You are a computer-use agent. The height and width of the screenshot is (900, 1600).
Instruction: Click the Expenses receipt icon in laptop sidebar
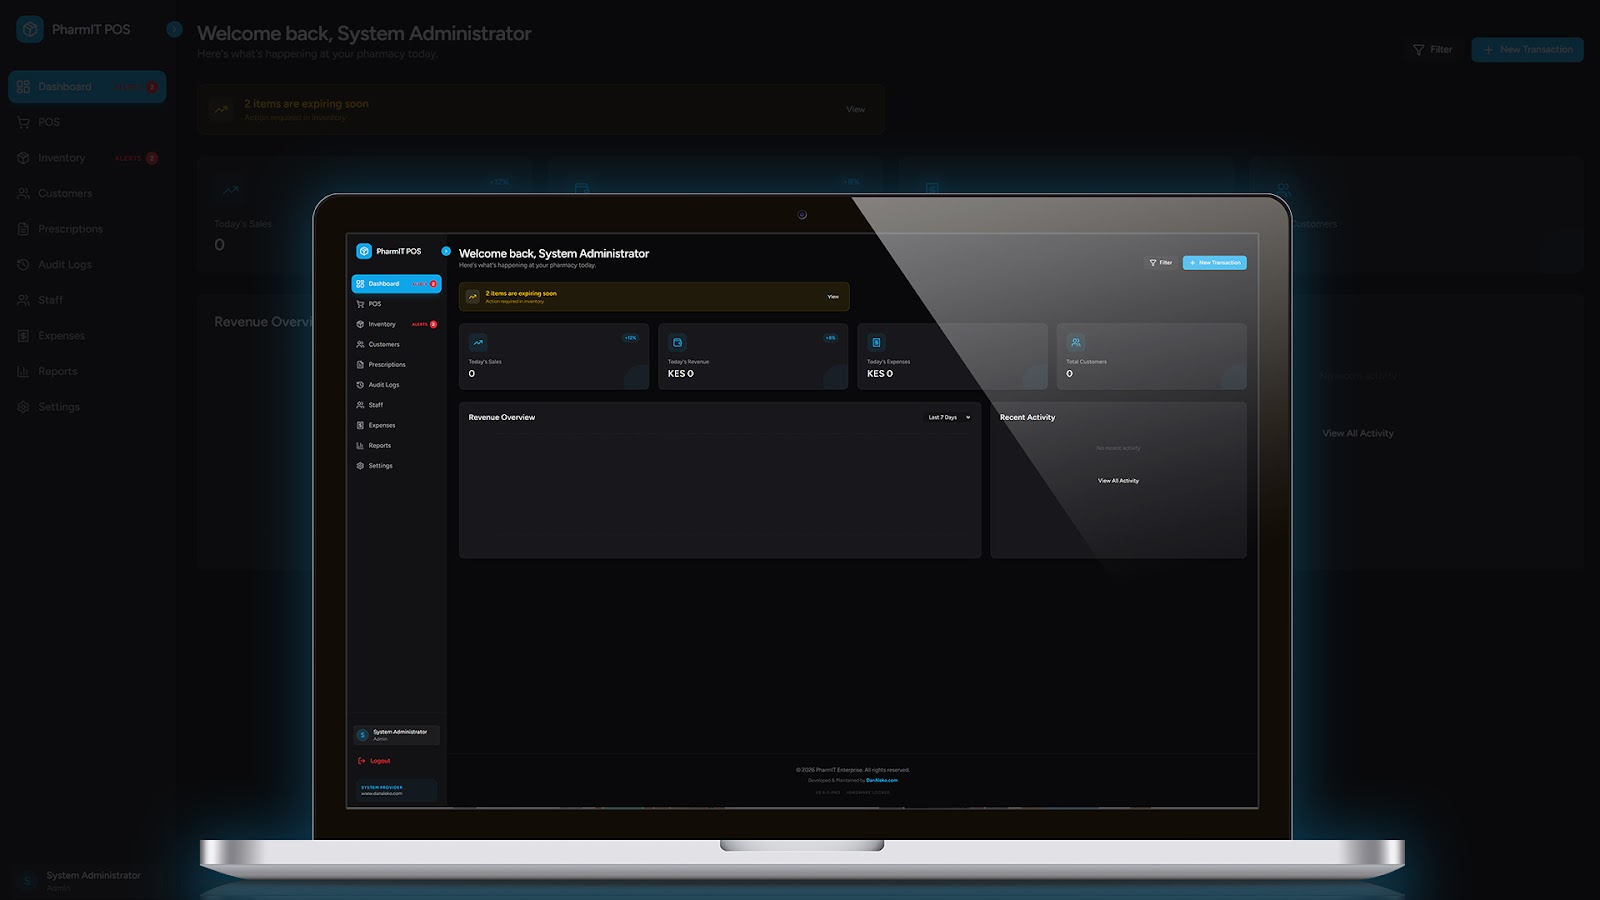click(360, 425)
